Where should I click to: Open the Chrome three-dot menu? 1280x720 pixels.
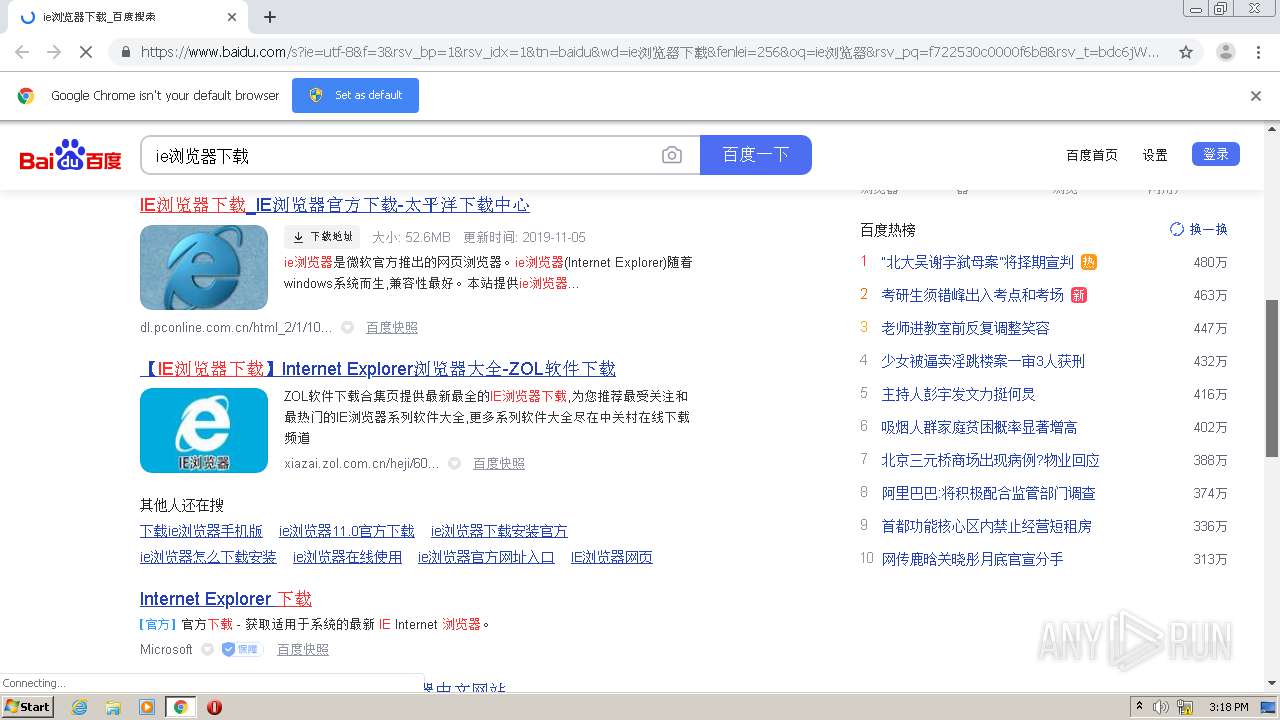[1258, 52]
